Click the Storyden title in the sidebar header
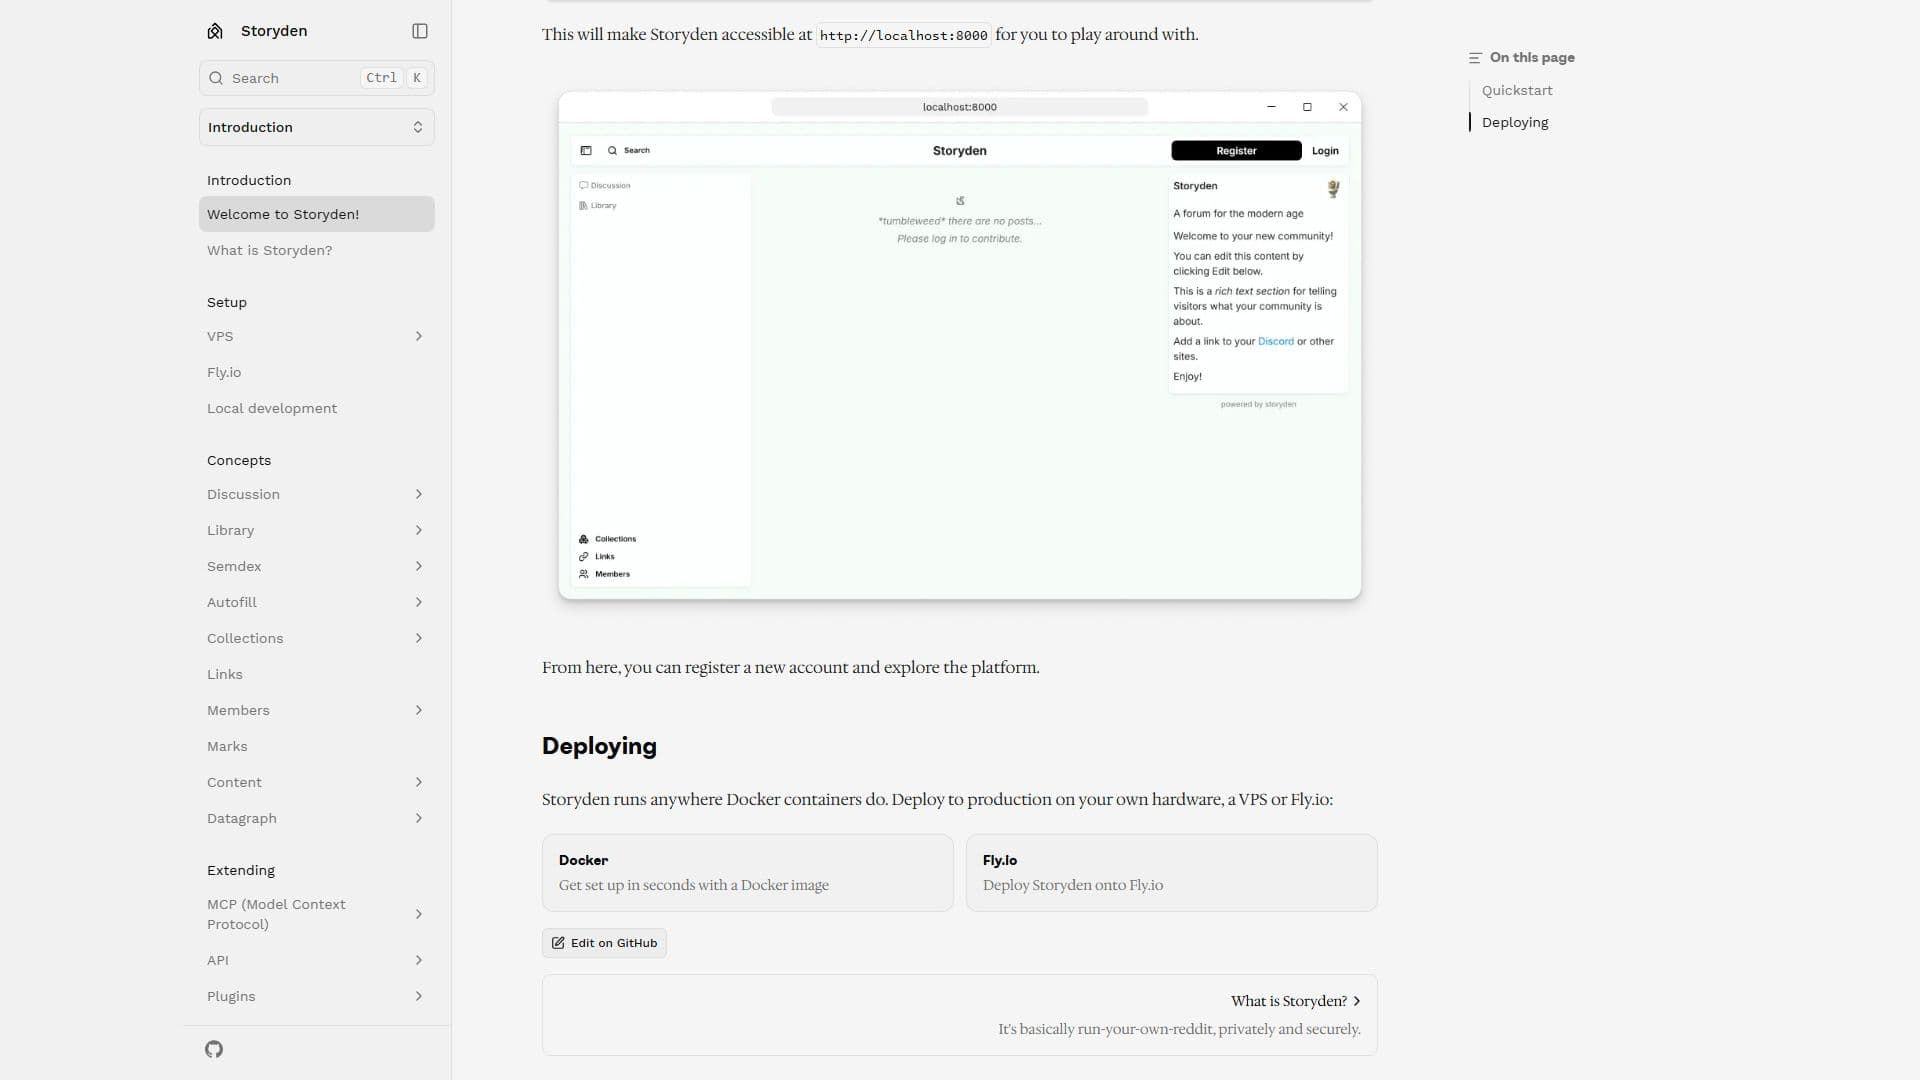 point(274,31)
